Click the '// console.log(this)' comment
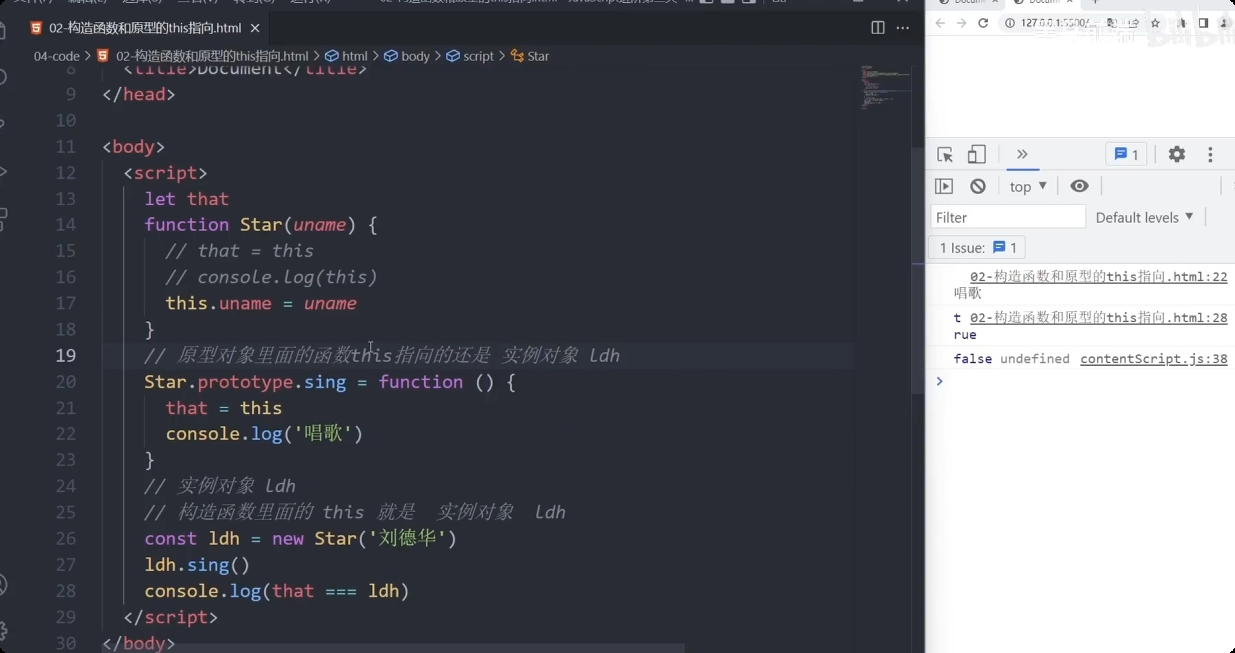The height and width of the screenshot is (653, 1235). [x=272, y=277]
